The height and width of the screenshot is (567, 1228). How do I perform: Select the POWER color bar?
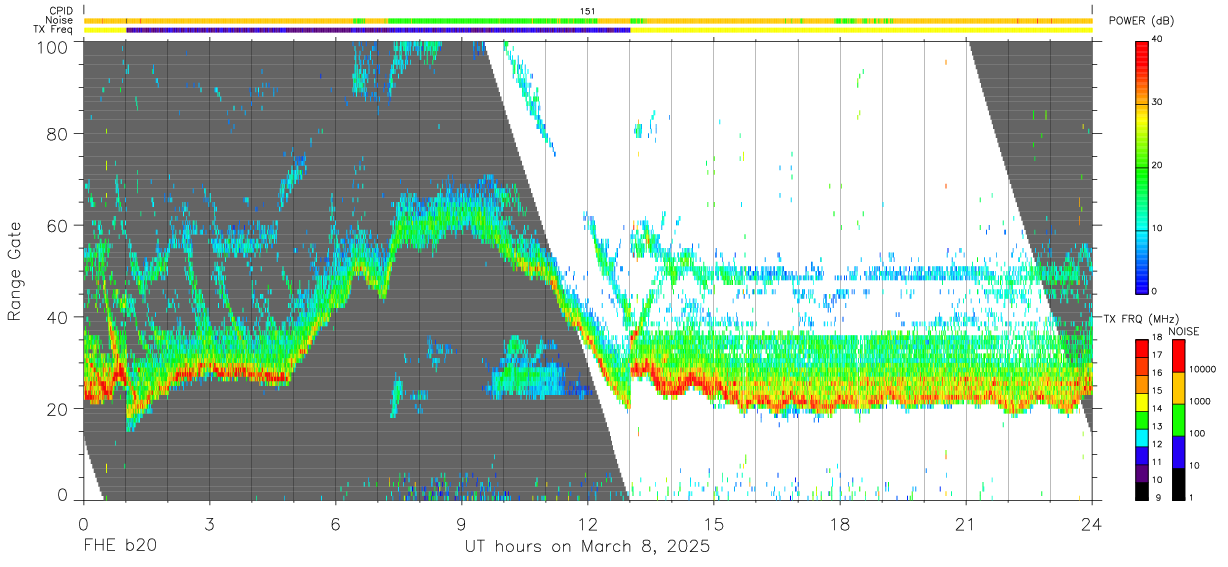click(1142, 166)
